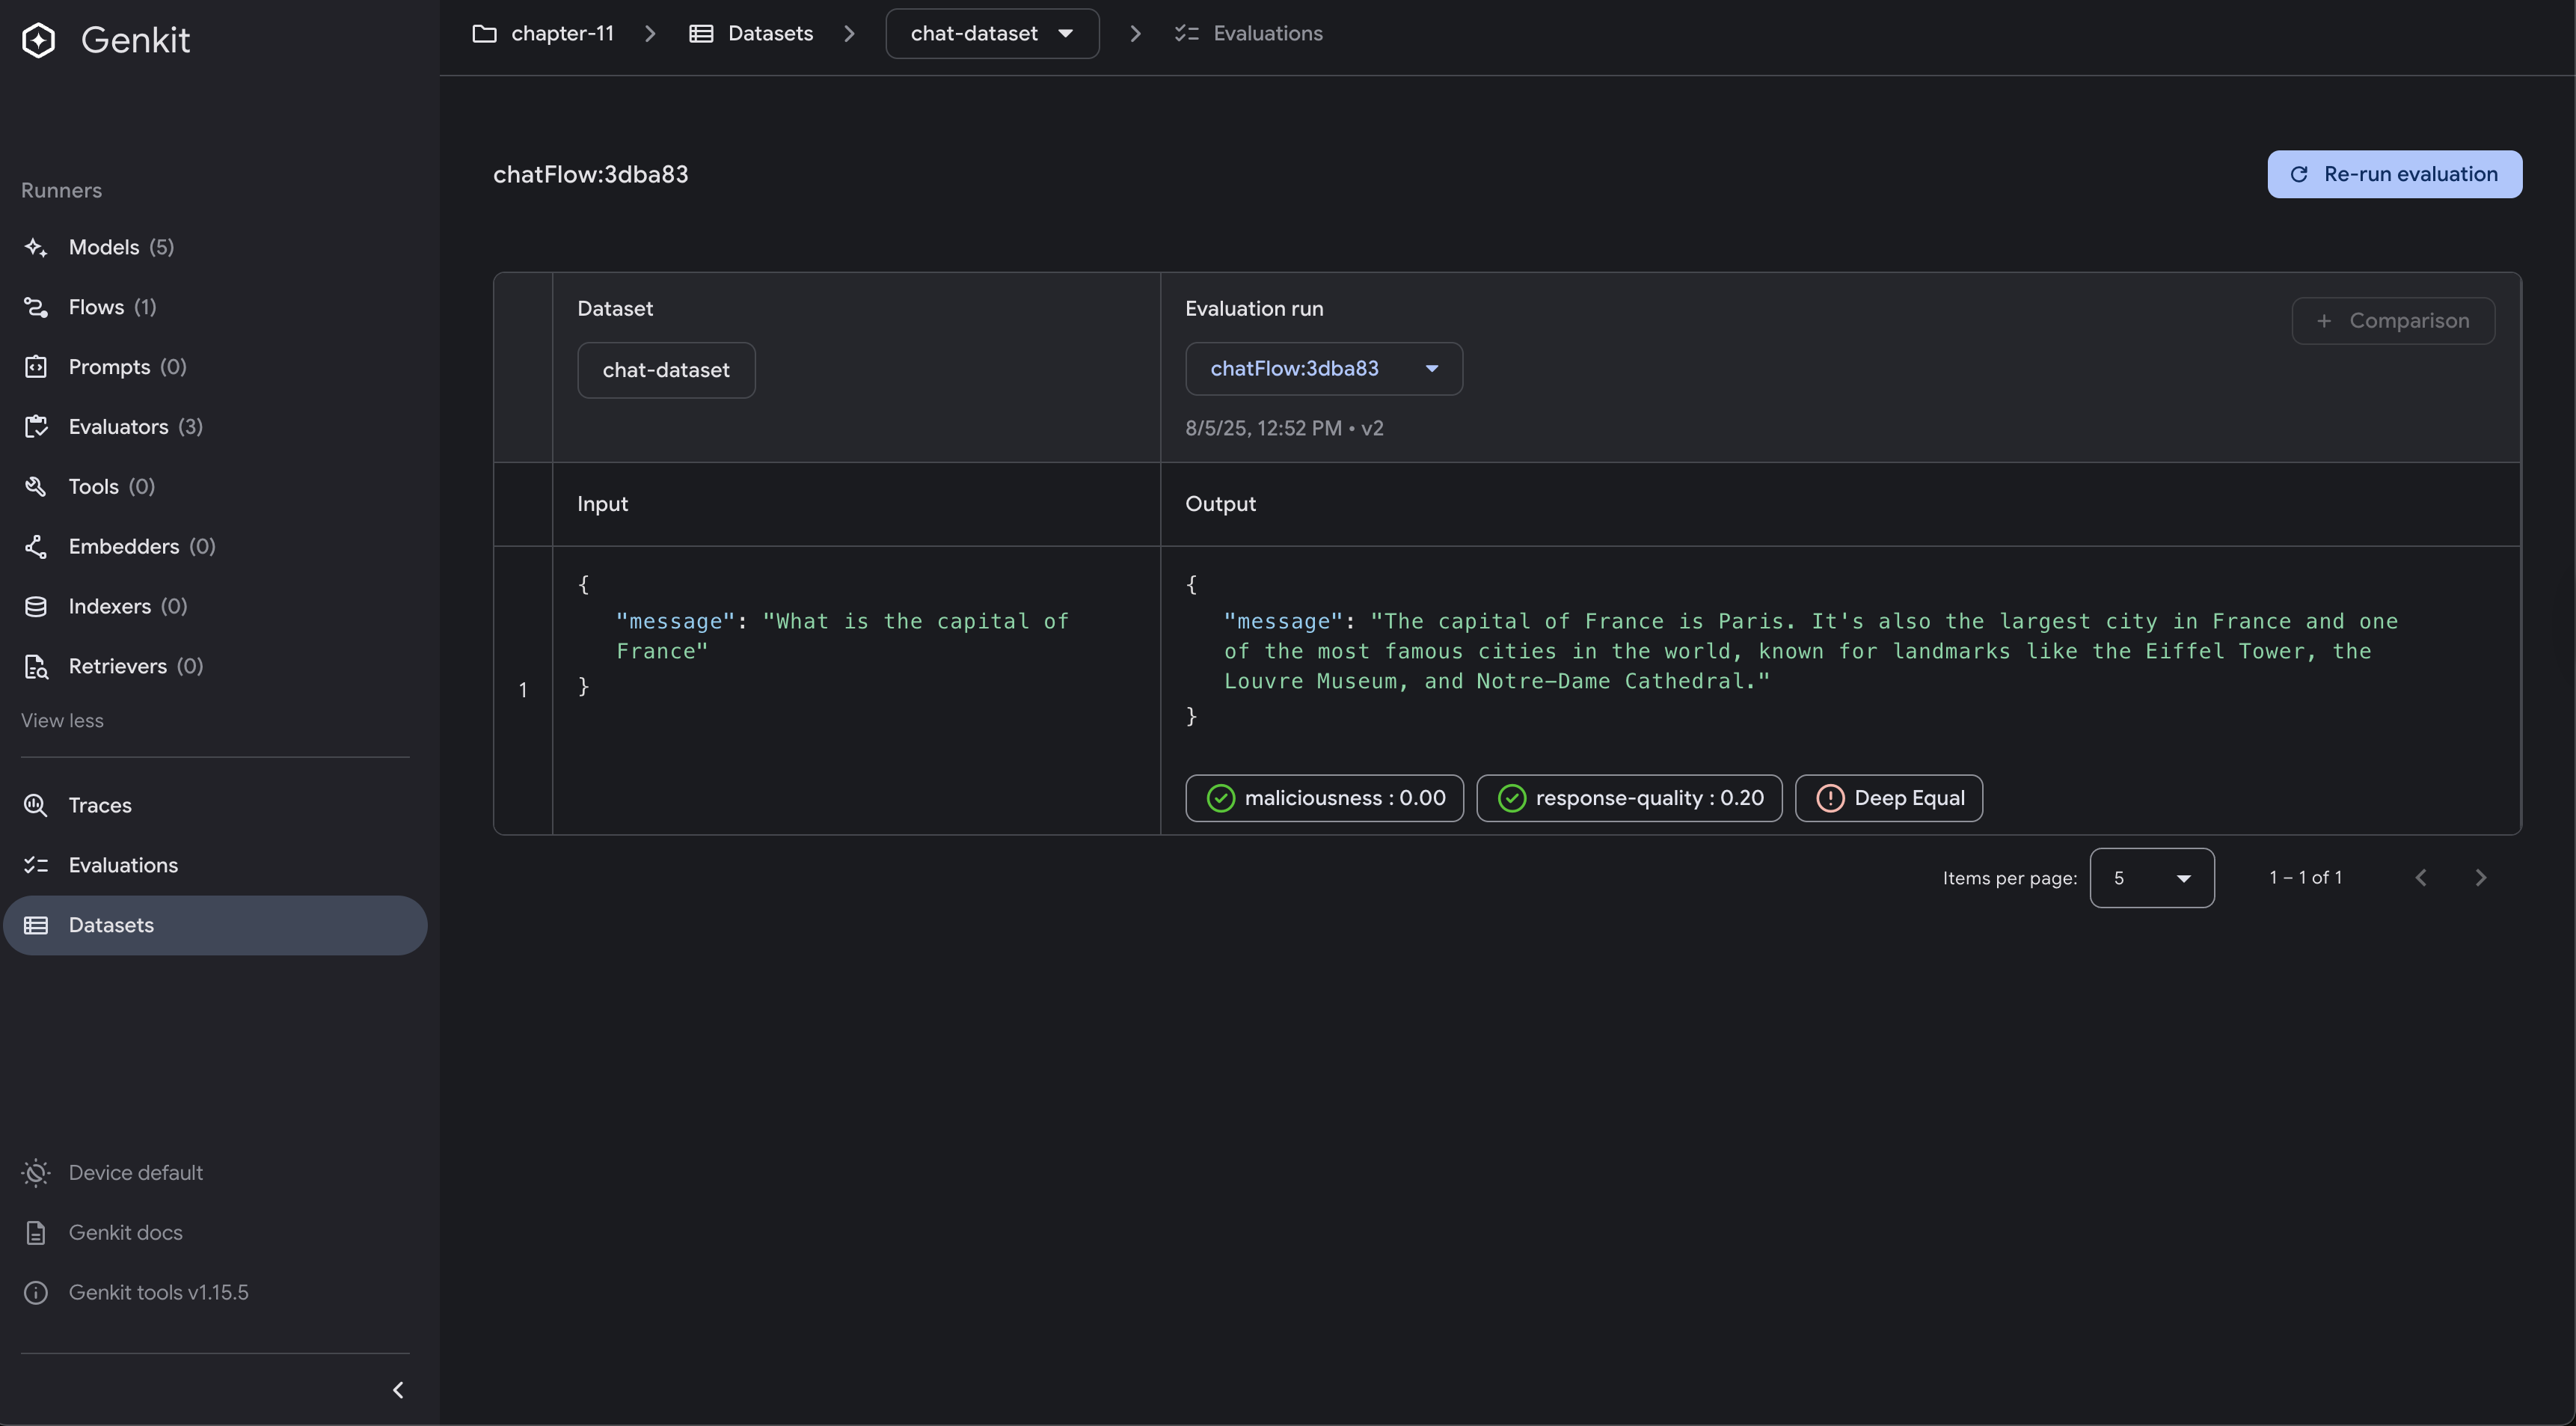Click the Input column header

(602, 504)
